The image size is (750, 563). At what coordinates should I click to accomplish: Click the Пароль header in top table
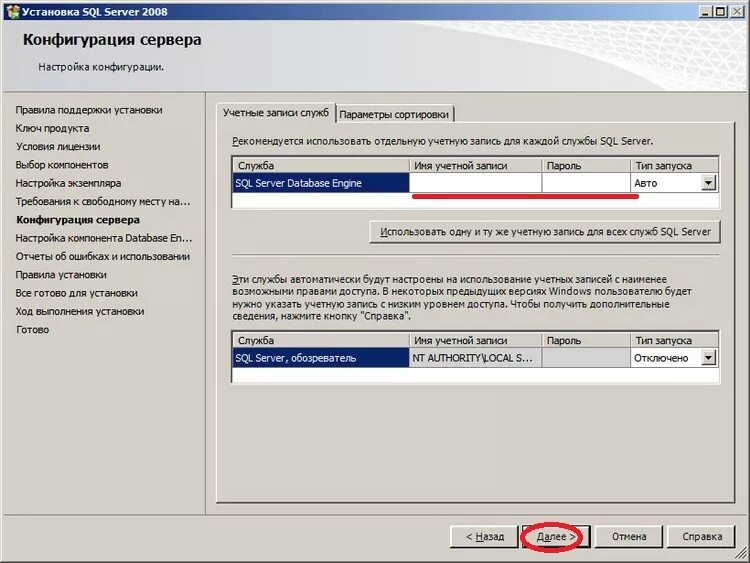coord(586,166)
